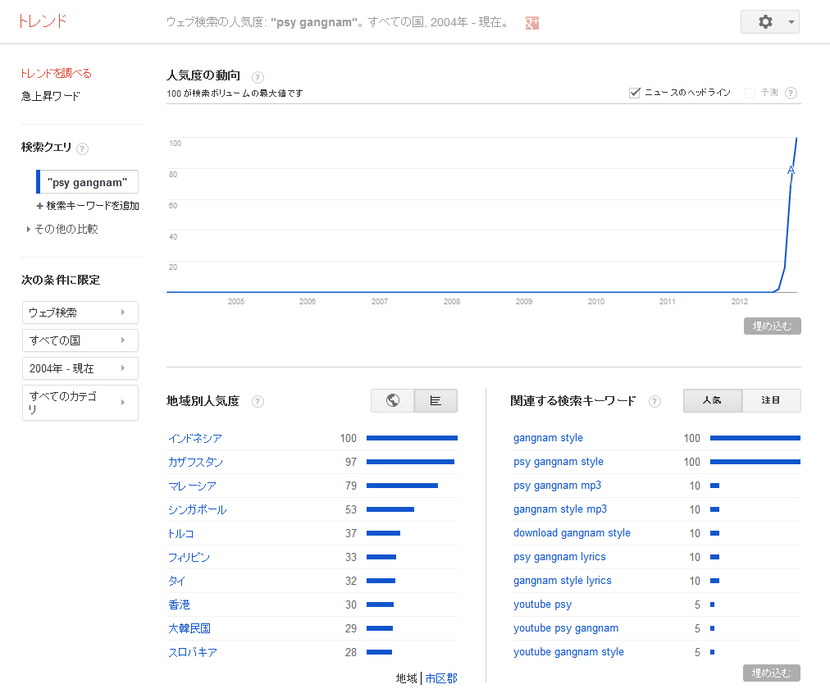The width and height of the screenshot is (830, 689).
Task: Switch regional breakdown to 市区郡
Action: click(441, 678)
